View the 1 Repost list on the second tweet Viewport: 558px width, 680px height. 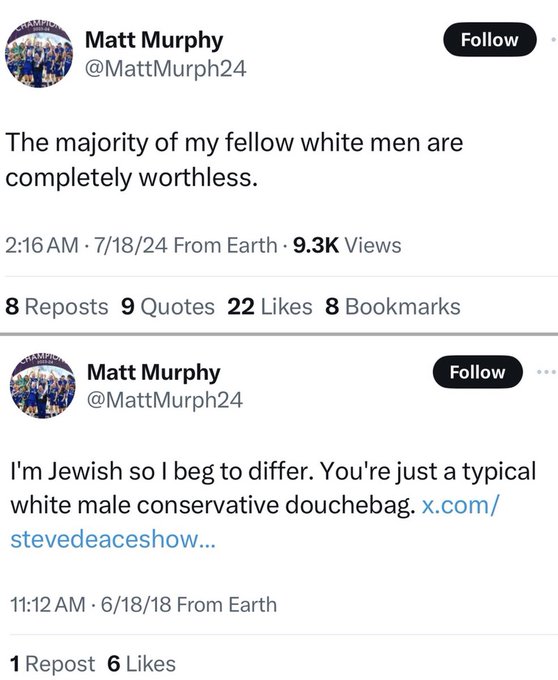pos(52,664)
